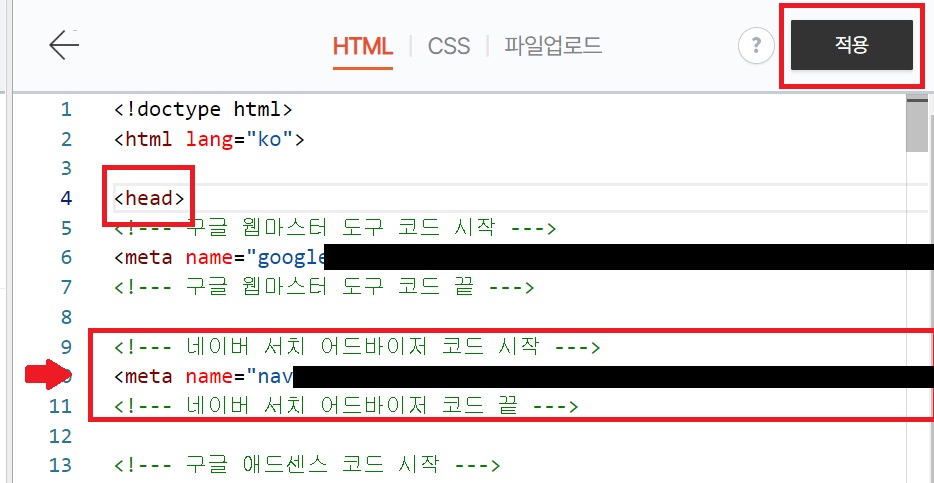The image size is (934, 483).
Task: Click line number 1 in gutter
Action: coord(66,110)
